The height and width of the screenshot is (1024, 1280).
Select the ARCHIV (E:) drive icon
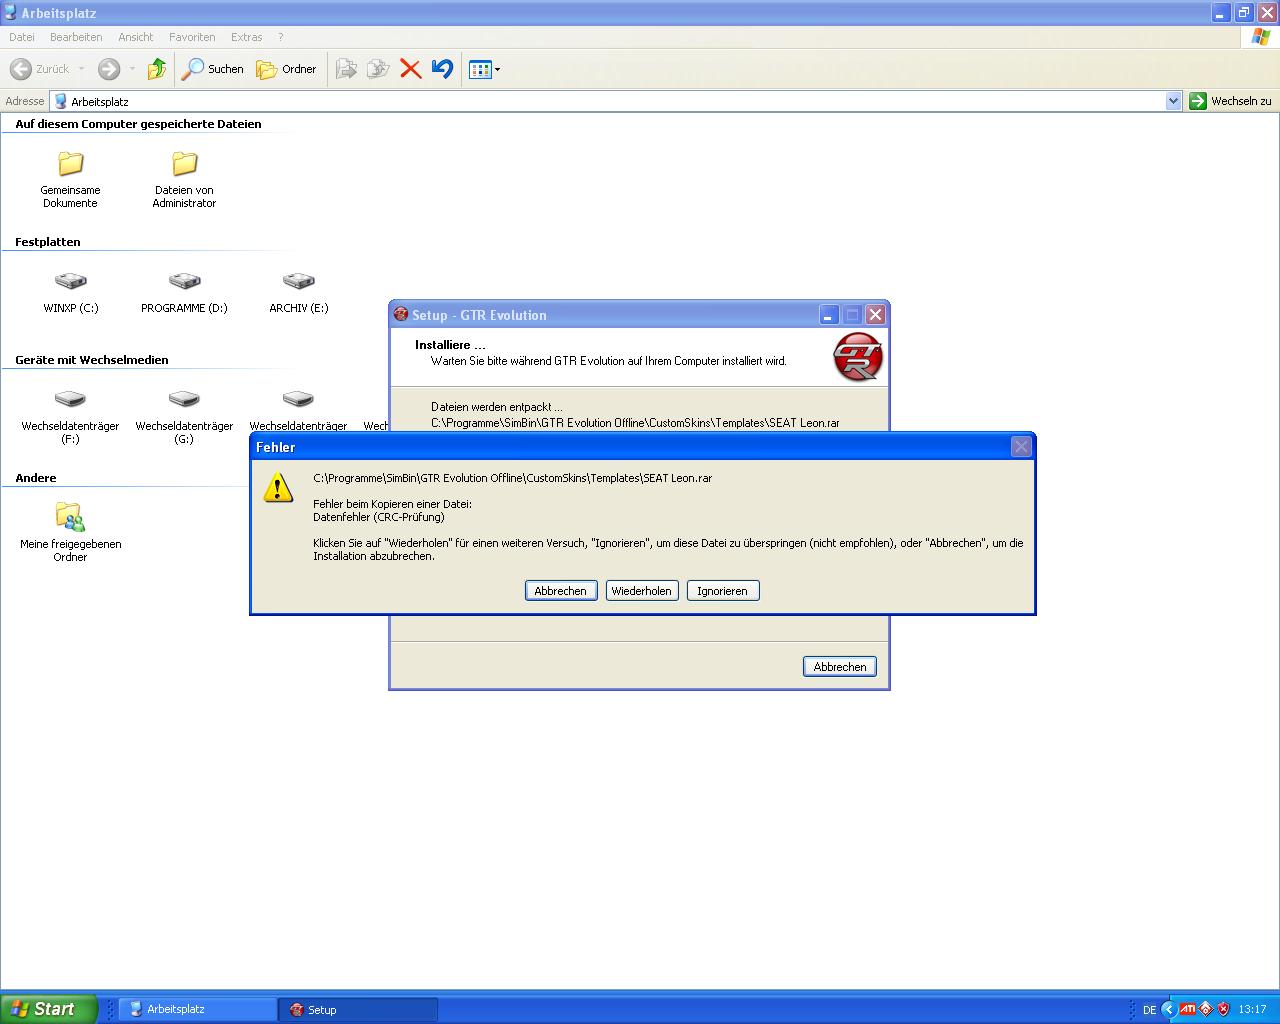tap(298, 282)
